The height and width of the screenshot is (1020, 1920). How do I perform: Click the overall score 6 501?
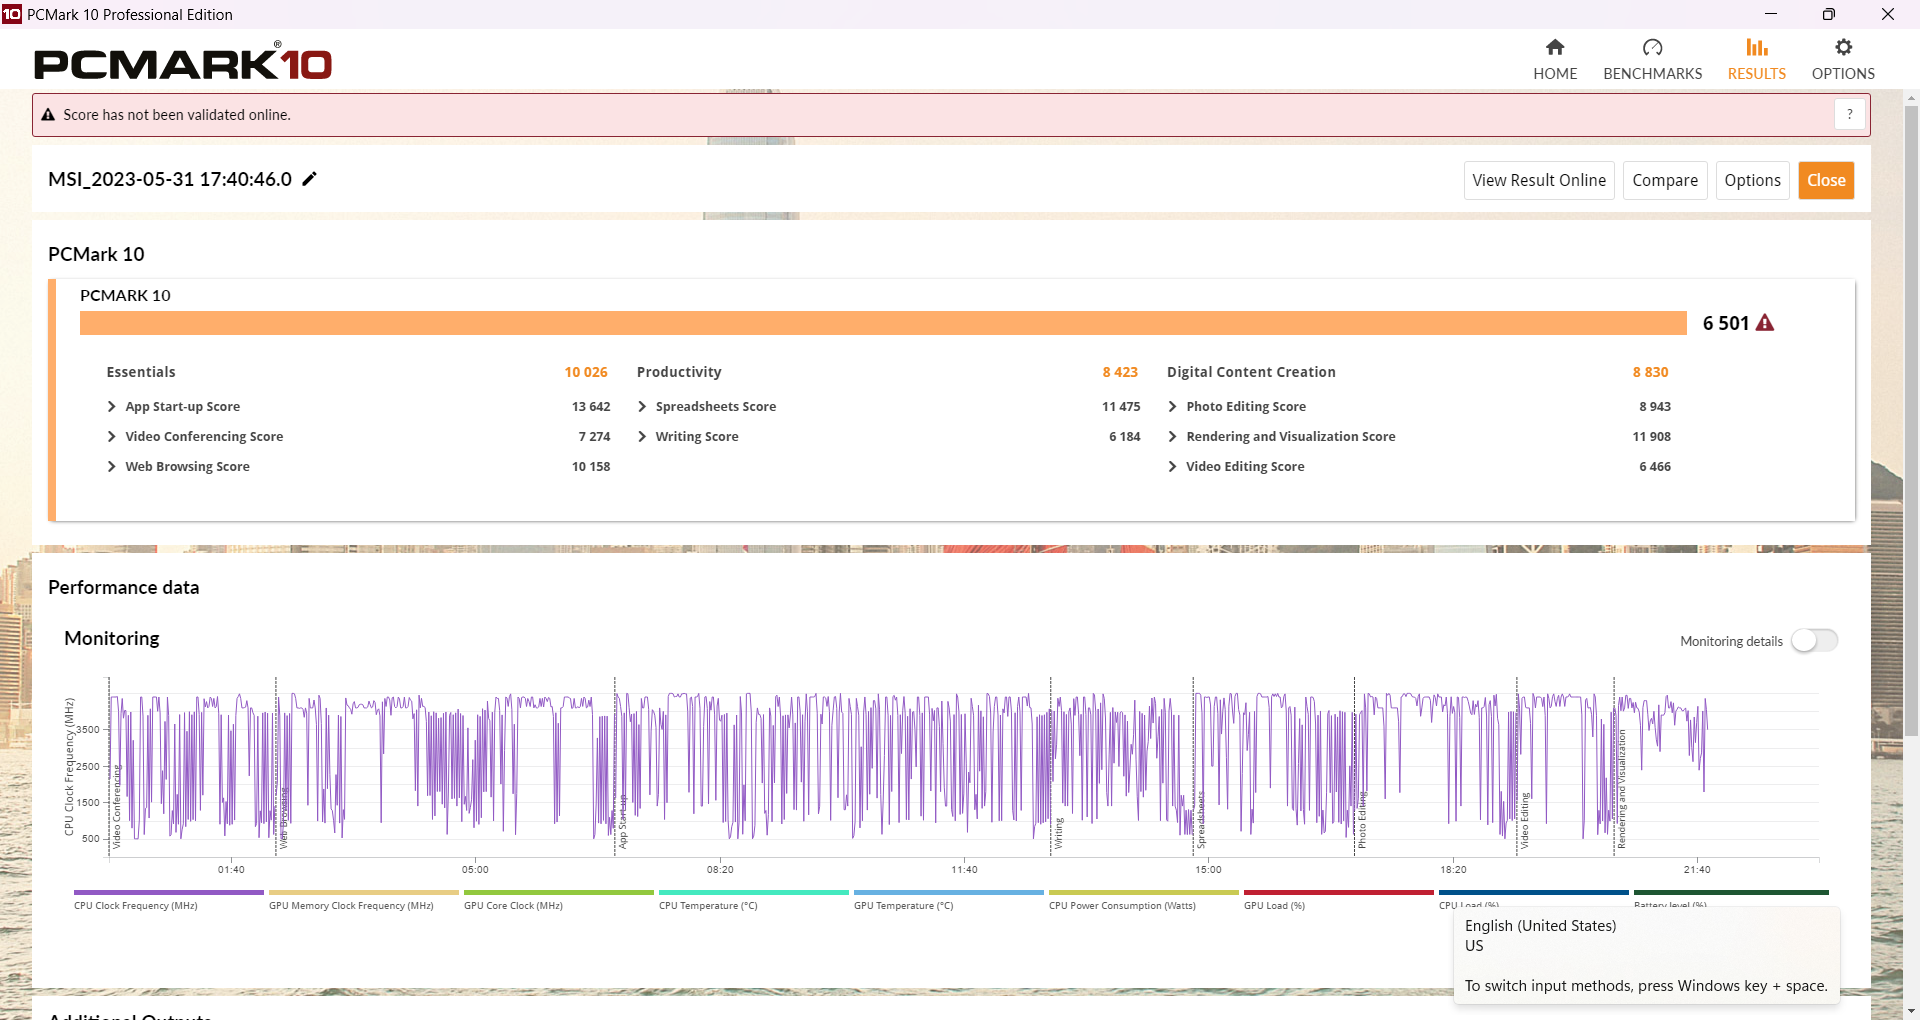[1726, 323]
